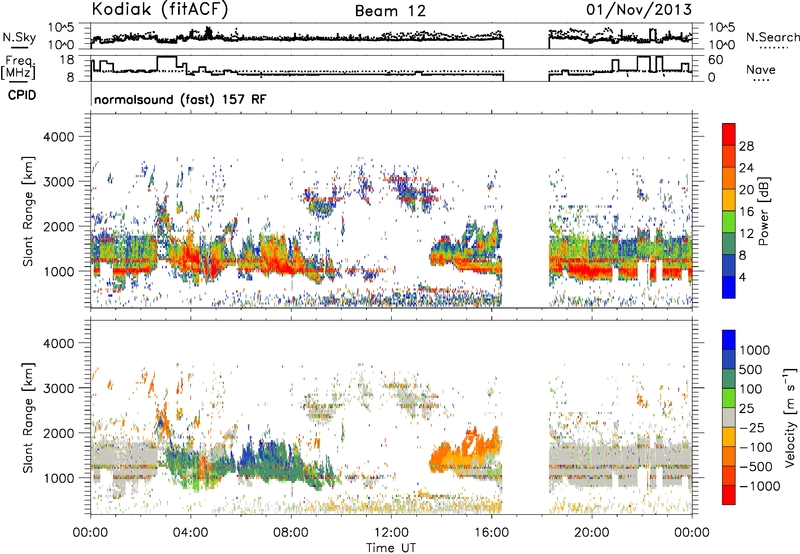
Task: Select the "Time UT" axis title
Action: (391, 548)
